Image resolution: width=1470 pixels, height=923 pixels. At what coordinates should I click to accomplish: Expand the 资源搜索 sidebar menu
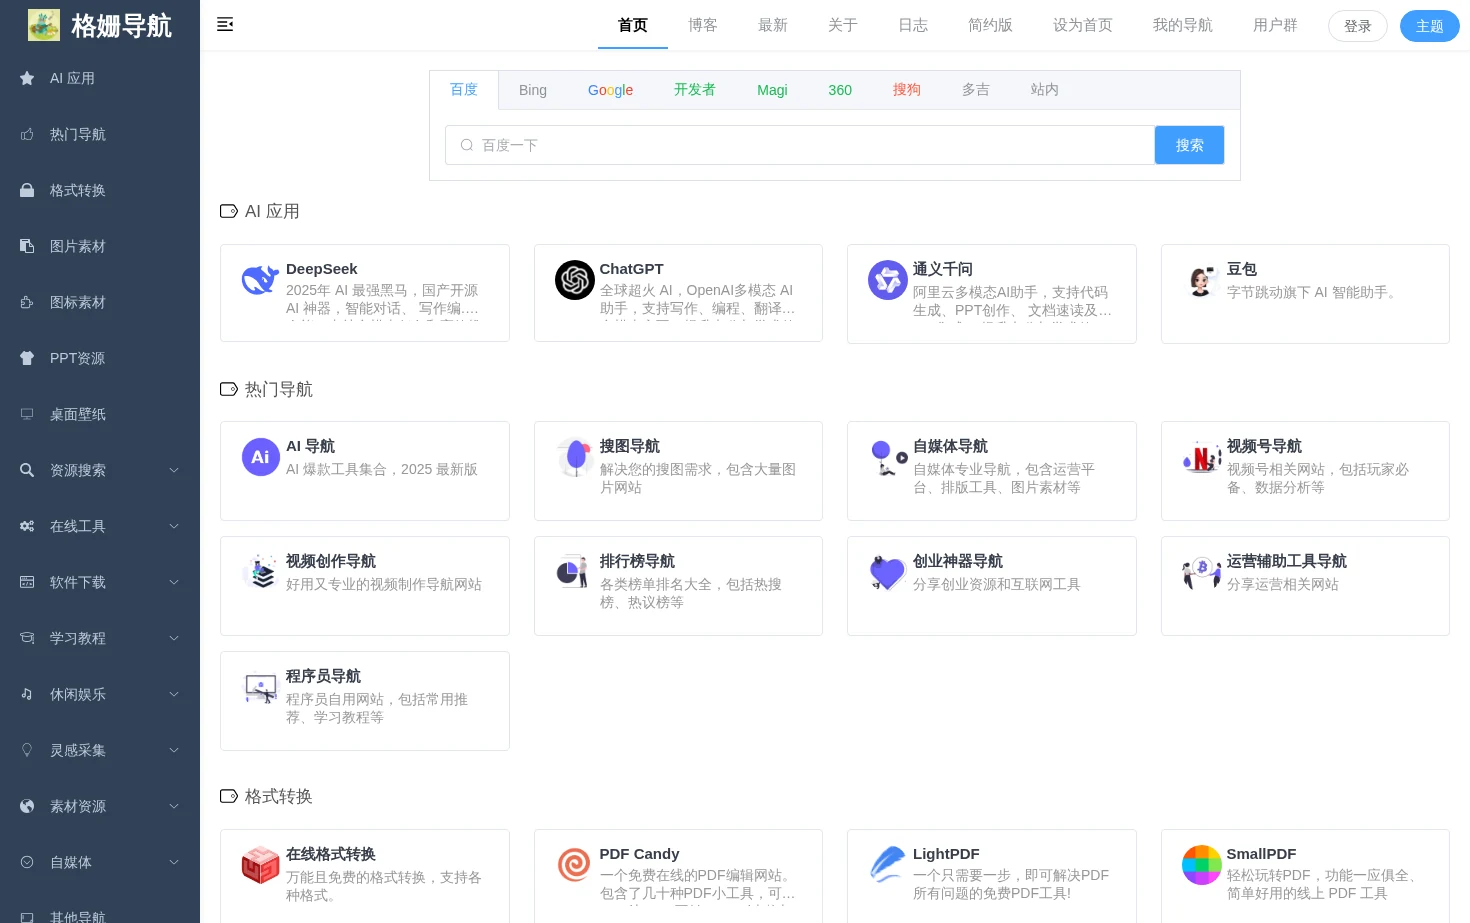pyautogui.click(x=100, y=470)
